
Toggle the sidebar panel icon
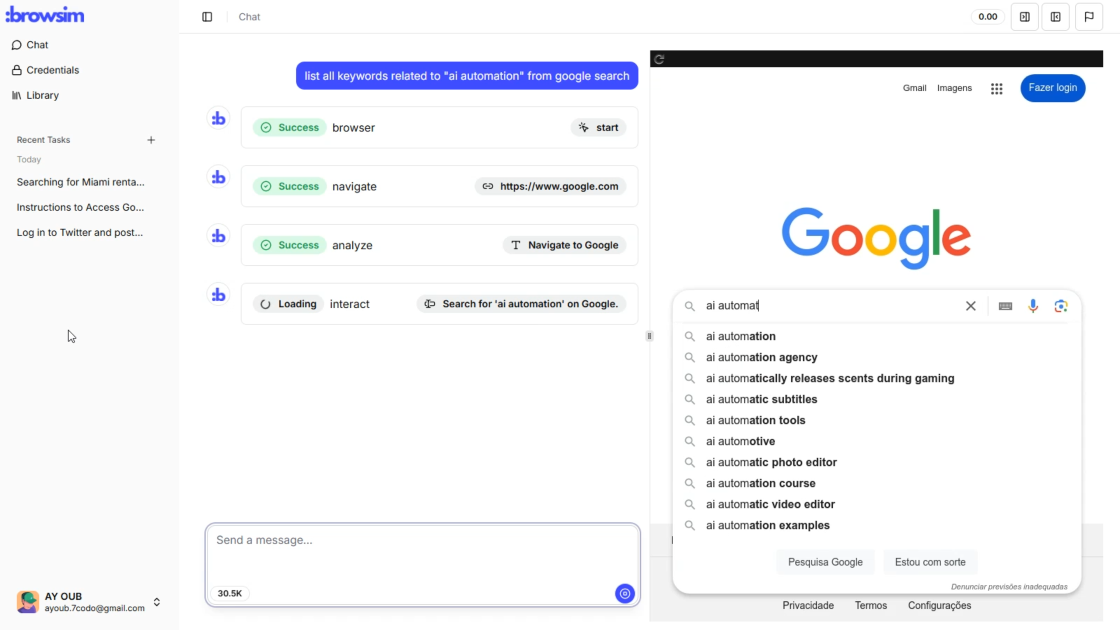[x=207, y=16]
